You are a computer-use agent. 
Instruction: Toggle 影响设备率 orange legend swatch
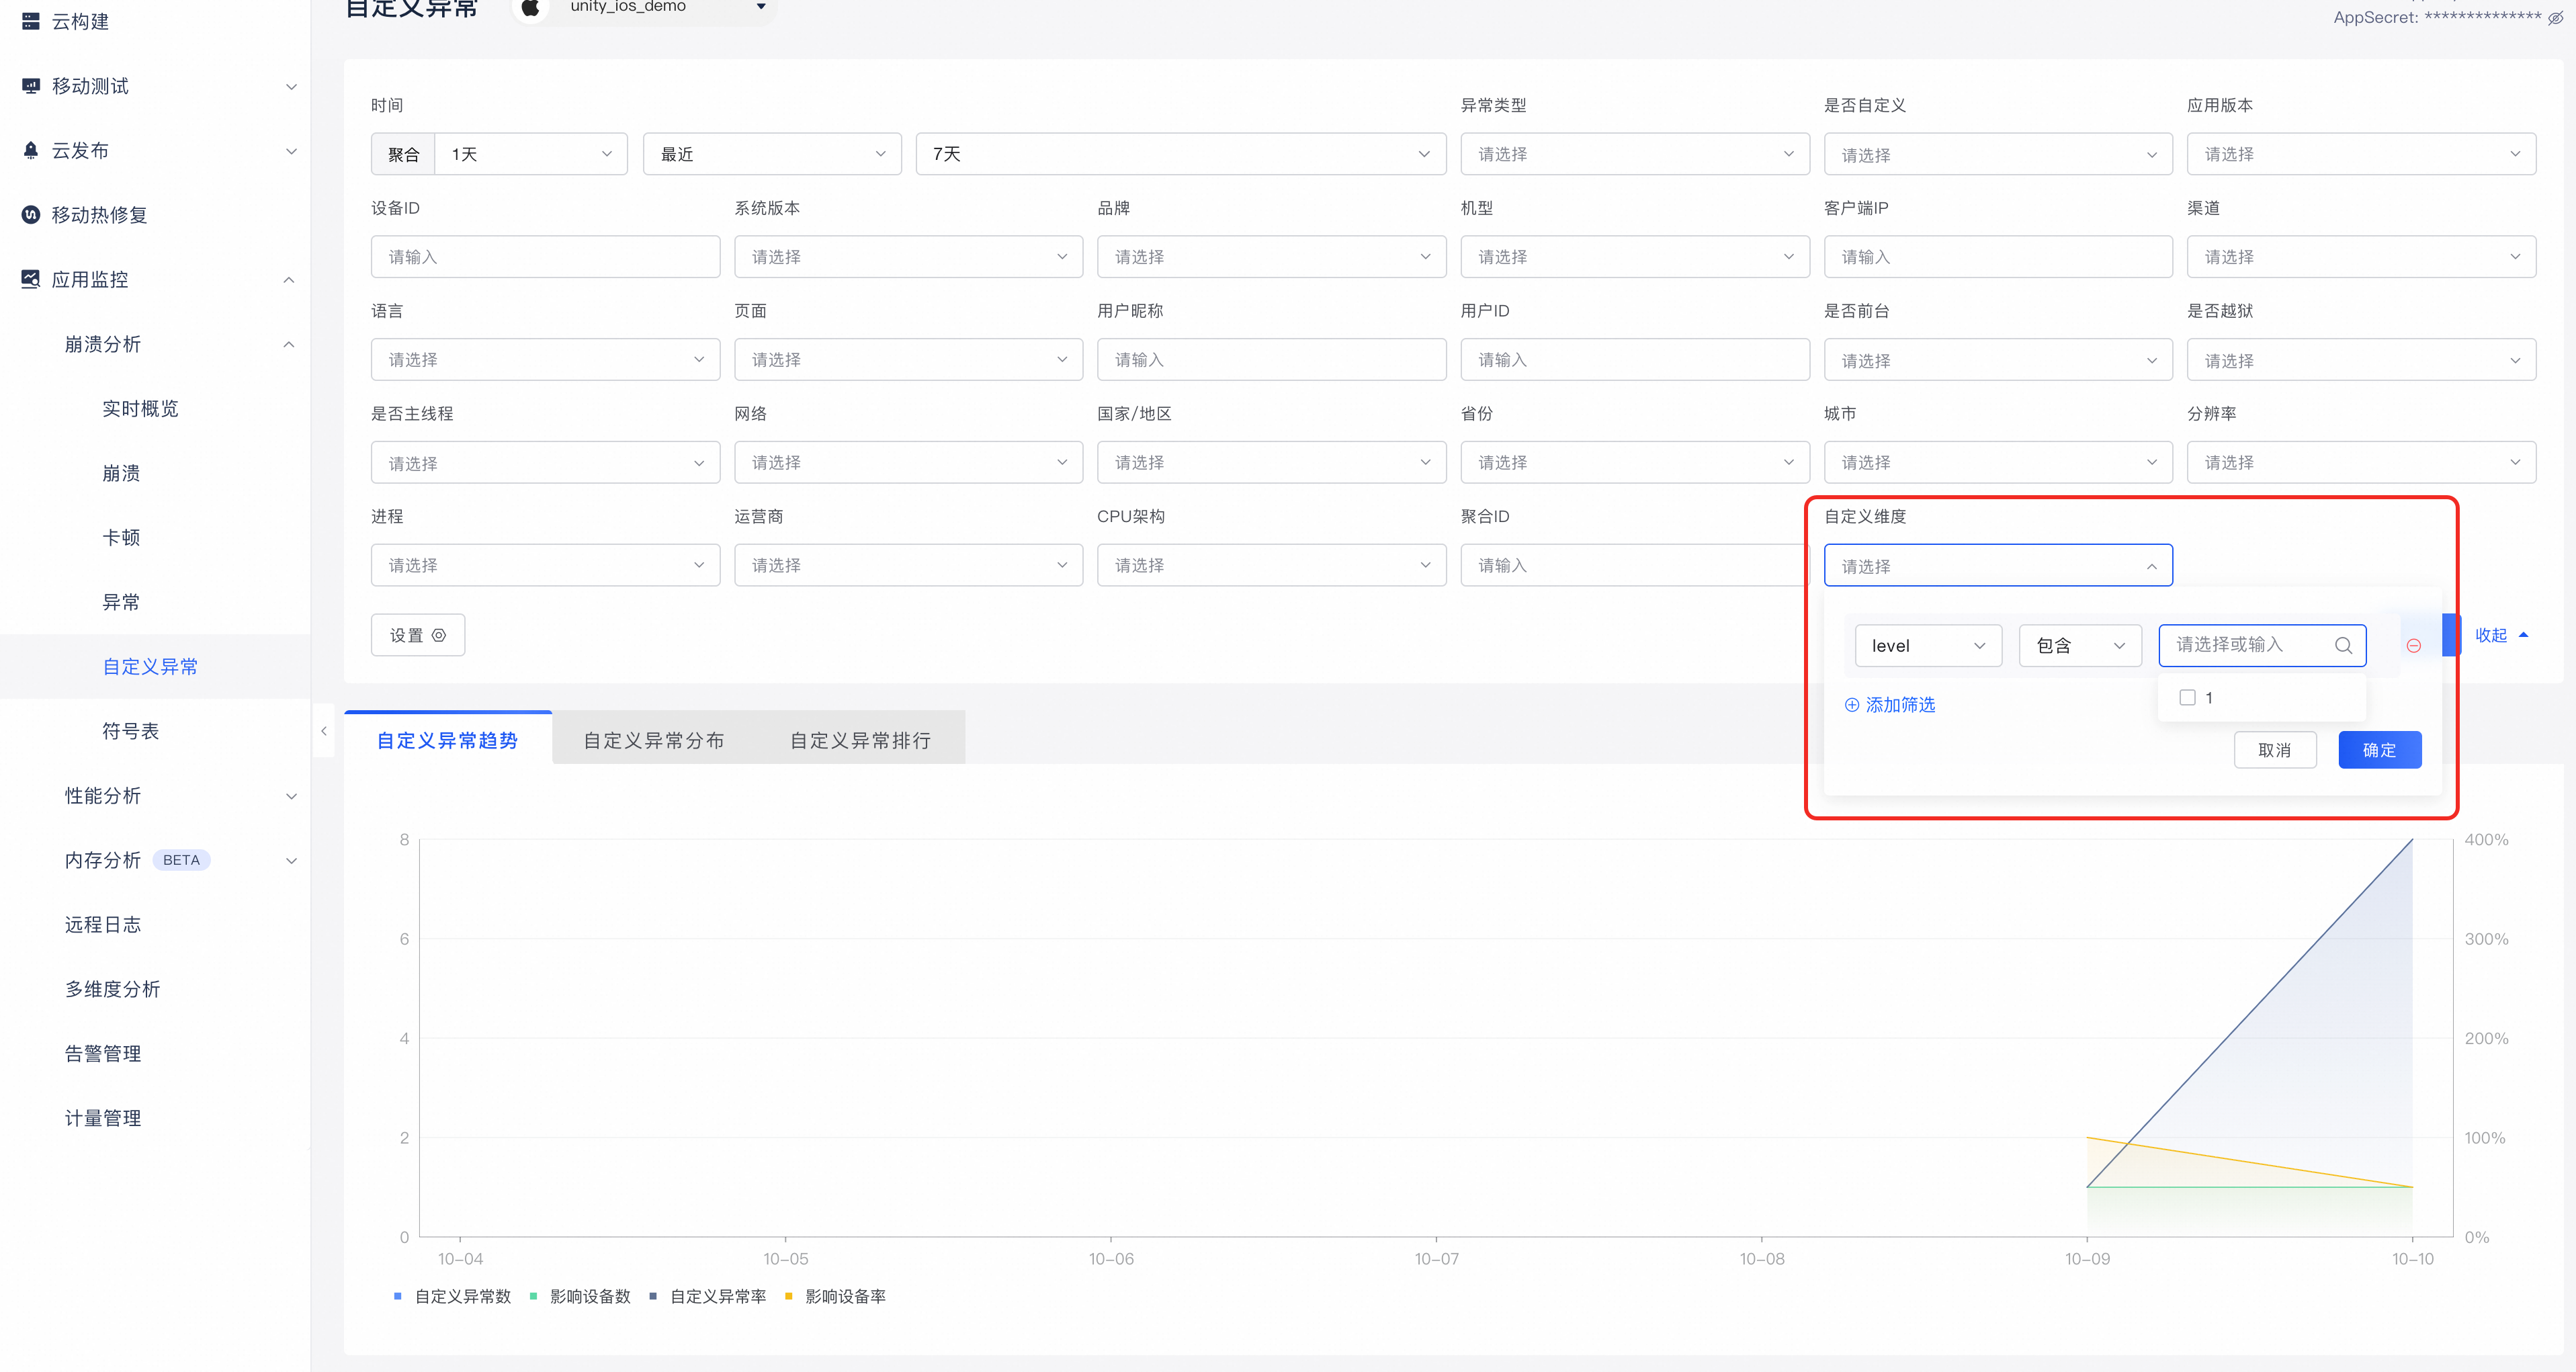click(789, 1296)
